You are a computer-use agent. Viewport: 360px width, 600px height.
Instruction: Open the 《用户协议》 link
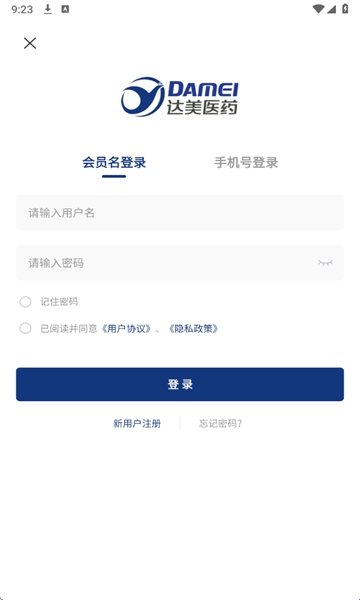pos(126,329)
